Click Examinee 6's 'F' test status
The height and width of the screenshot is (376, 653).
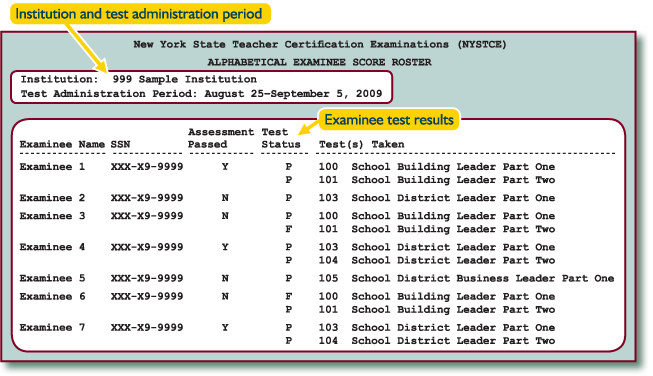(289, 296)
